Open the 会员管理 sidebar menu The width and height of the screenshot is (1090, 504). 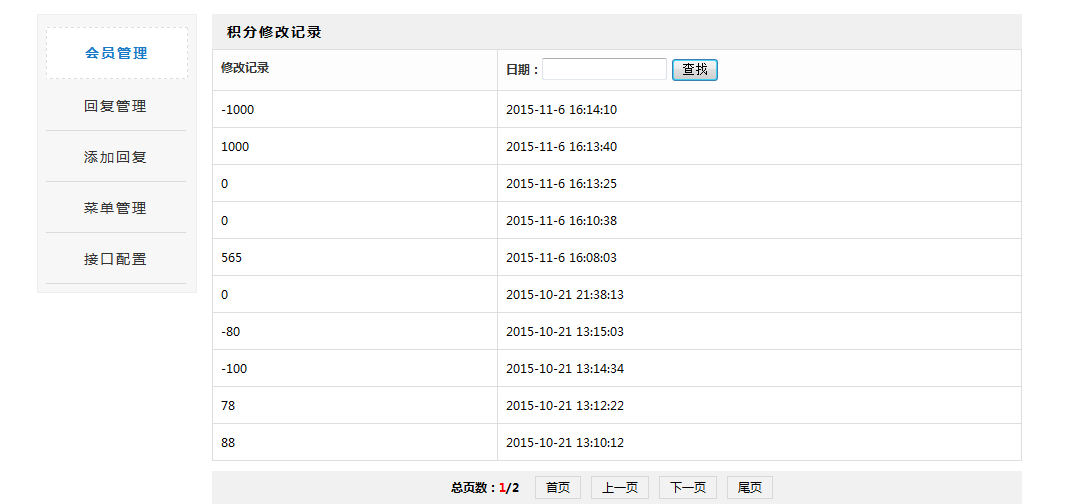coord(116,54)
